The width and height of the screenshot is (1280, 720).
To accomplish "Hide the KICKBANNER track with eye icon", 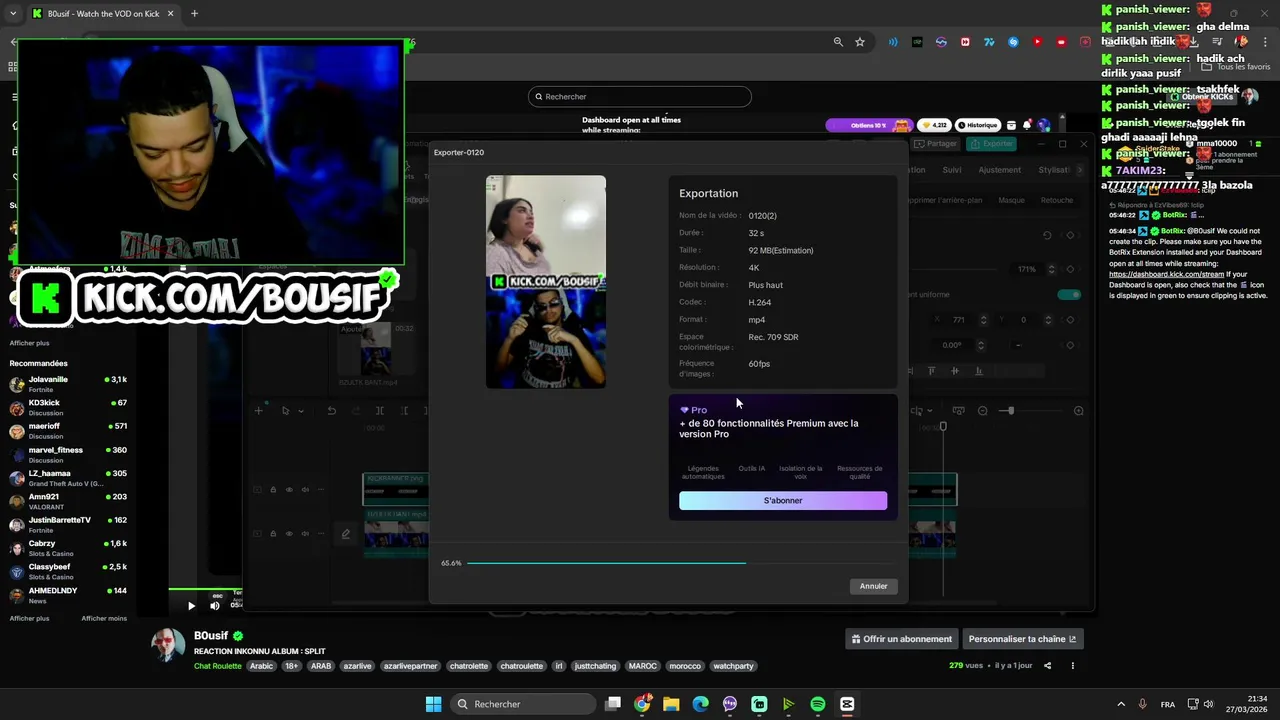I will click(289, 490).
